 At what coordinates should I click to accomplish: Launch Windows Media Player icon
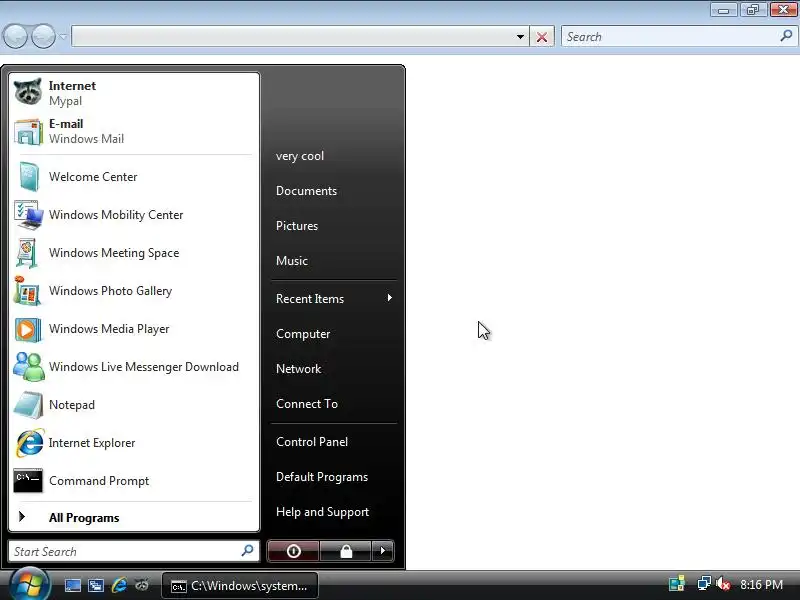point(28,329)
